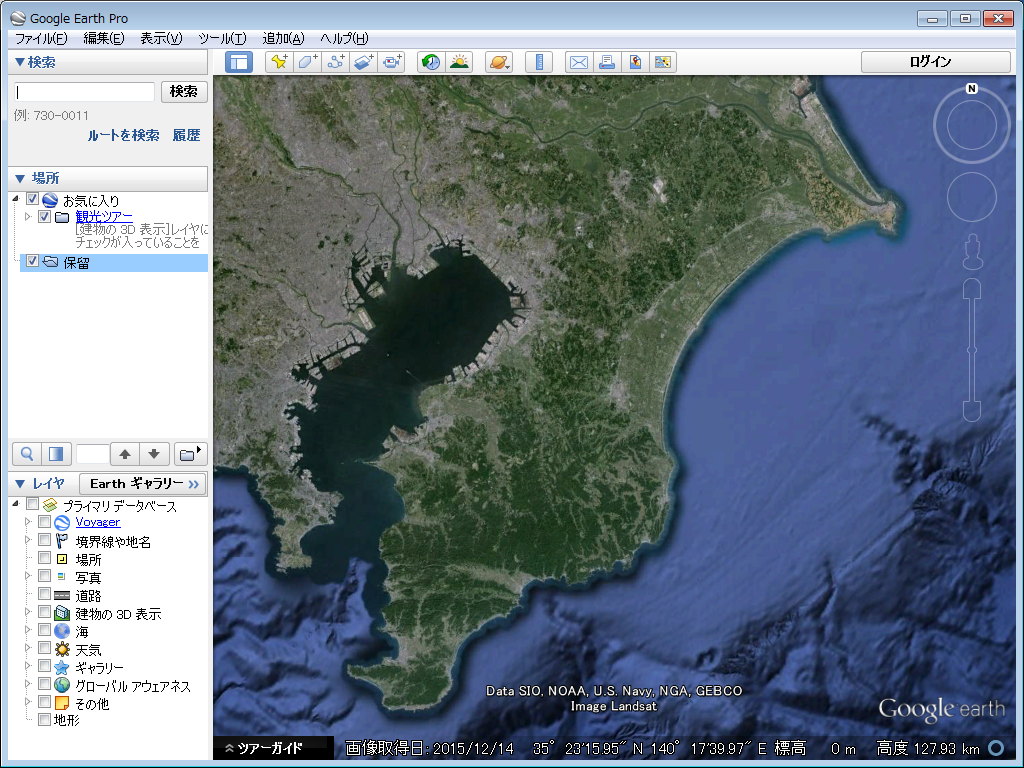Click the opacity field in Places toolbar
1024x768 pixels.
tap(92, 454)
